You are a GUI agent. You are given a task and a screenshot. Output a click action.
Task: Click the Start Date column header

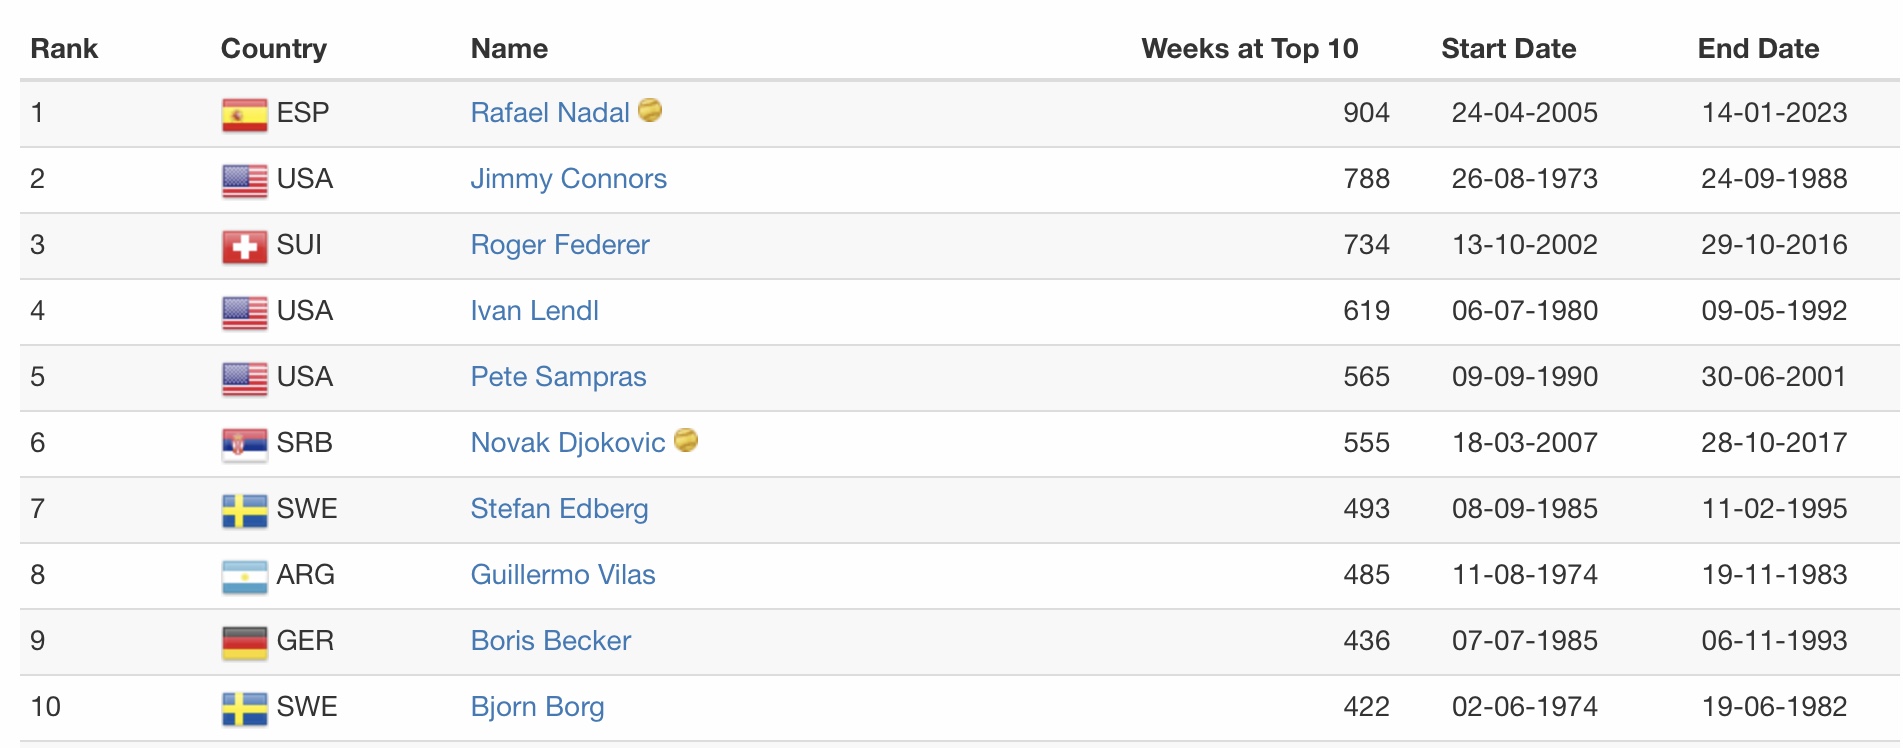(1508, 49)
